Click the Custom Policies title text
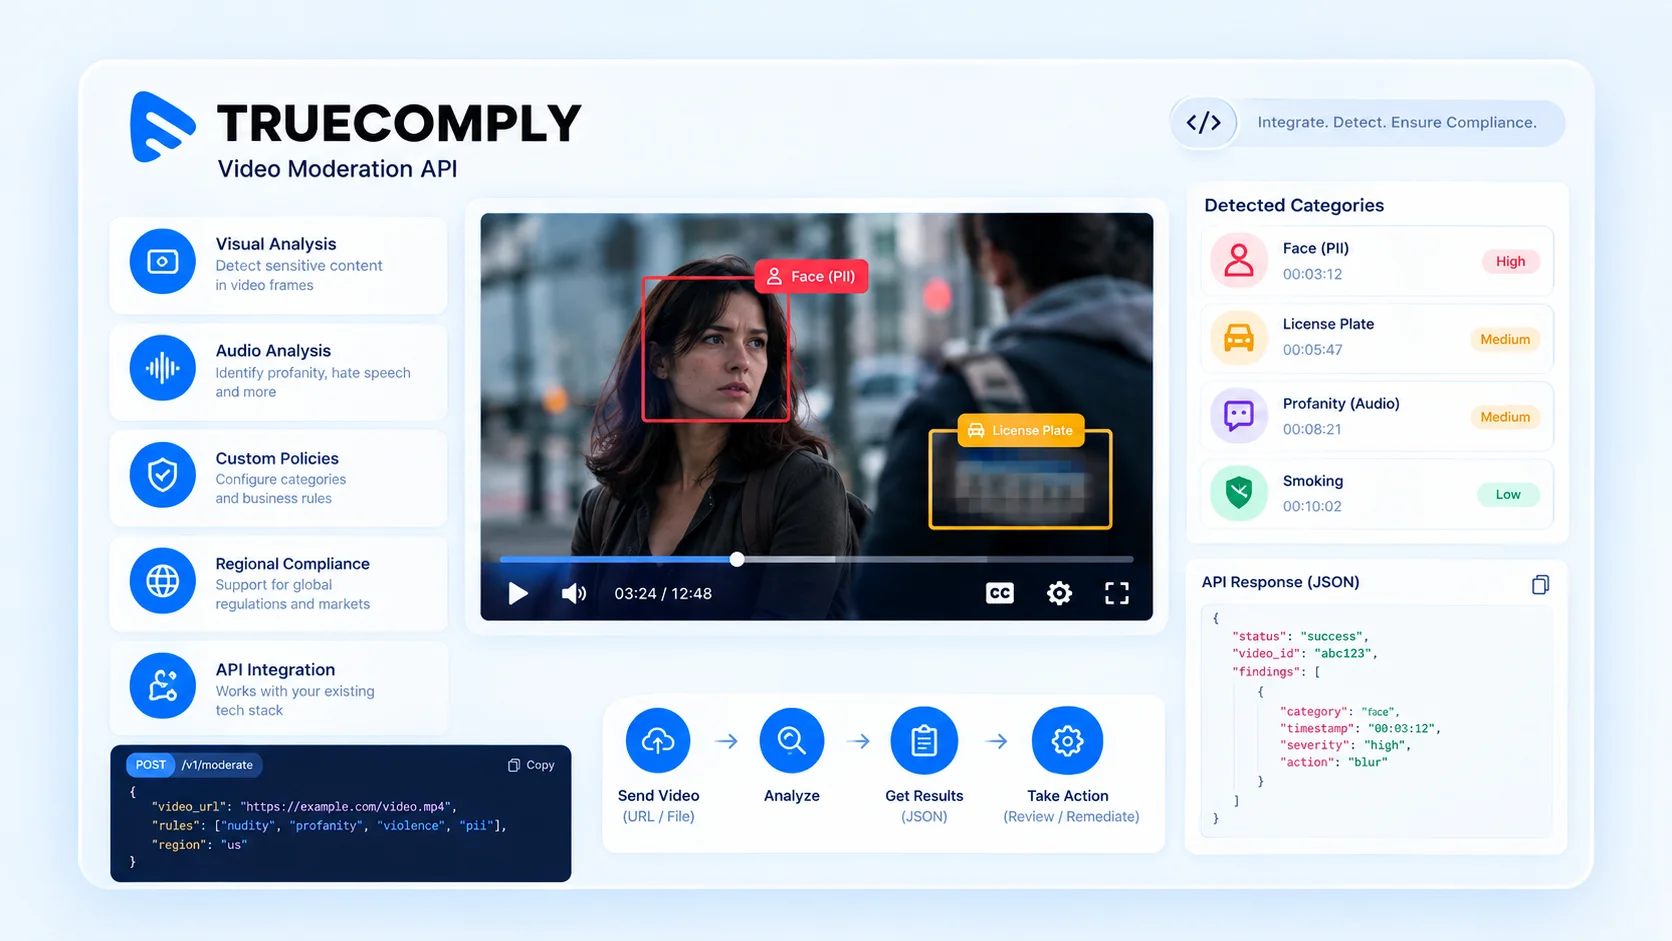This screenshot has width=1672, height=941. 277,458
